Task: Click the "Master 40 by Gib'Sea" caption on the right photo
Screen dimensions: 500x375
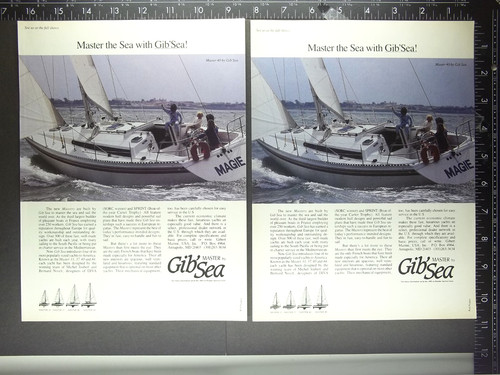Action: click(x=452, y=64)
